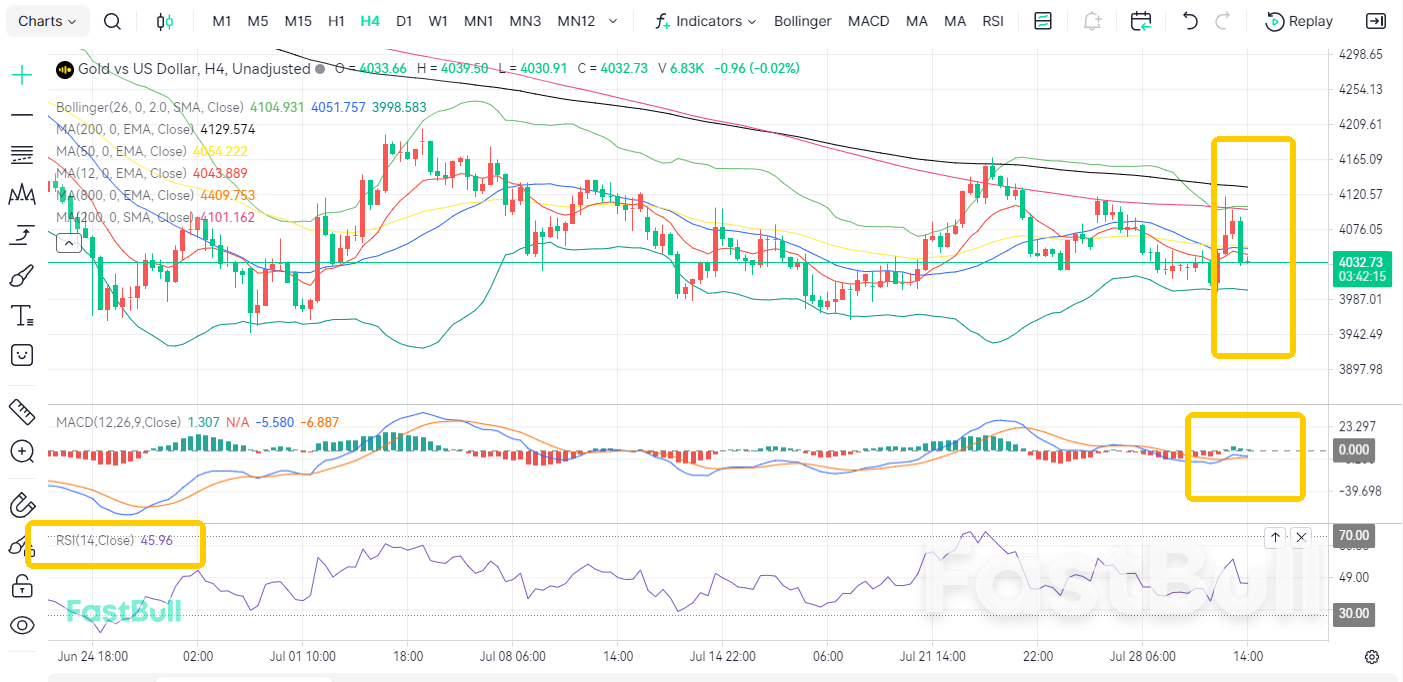Open the forecast arrow tool
This screenshot has height=682, width=1403.
pyautogui.click(x=22, y=235)
